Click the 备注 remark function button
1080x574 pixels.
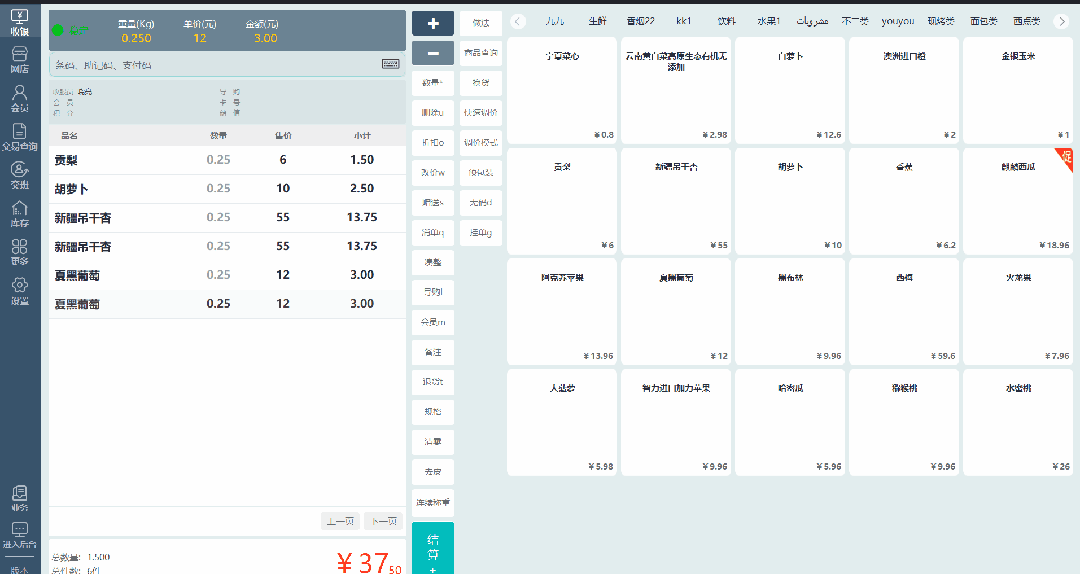(x=432, y=352)
